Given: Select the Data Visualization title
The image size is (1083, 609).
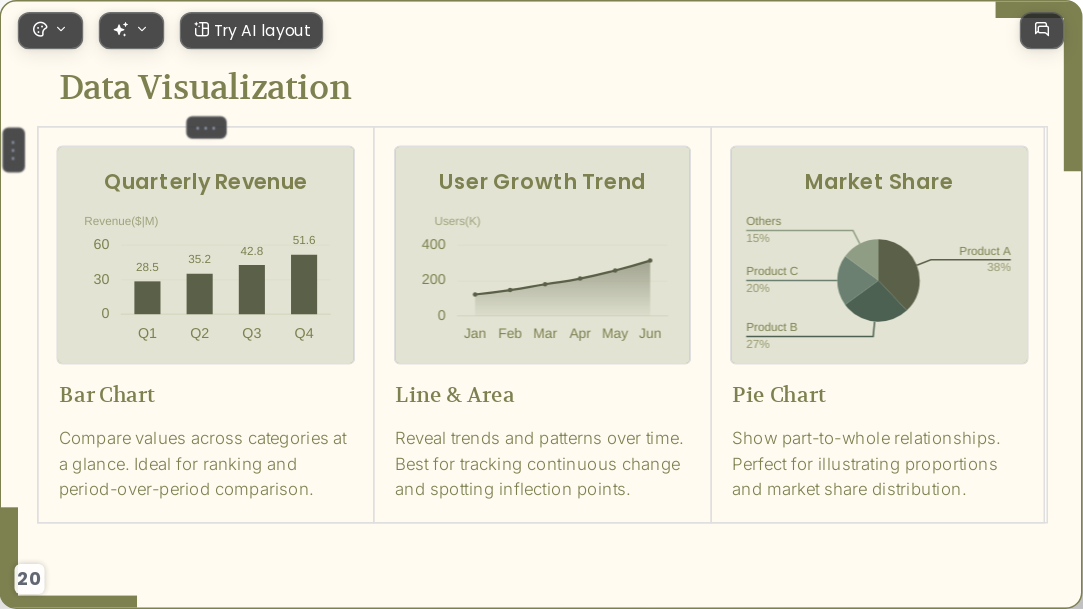Looking at the screenshot, I should [205, 87].
